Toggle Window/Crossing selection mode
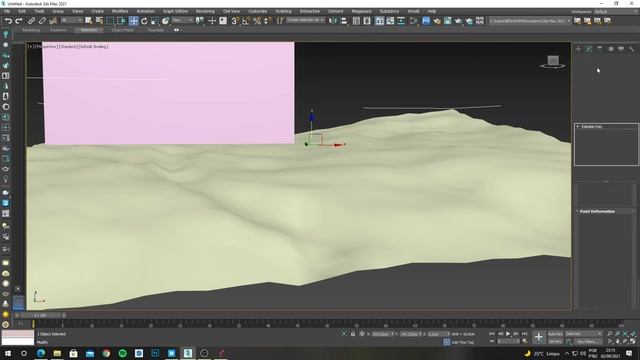Image resolution: width=640 pixels, height=360 pixels. [121, 20]
